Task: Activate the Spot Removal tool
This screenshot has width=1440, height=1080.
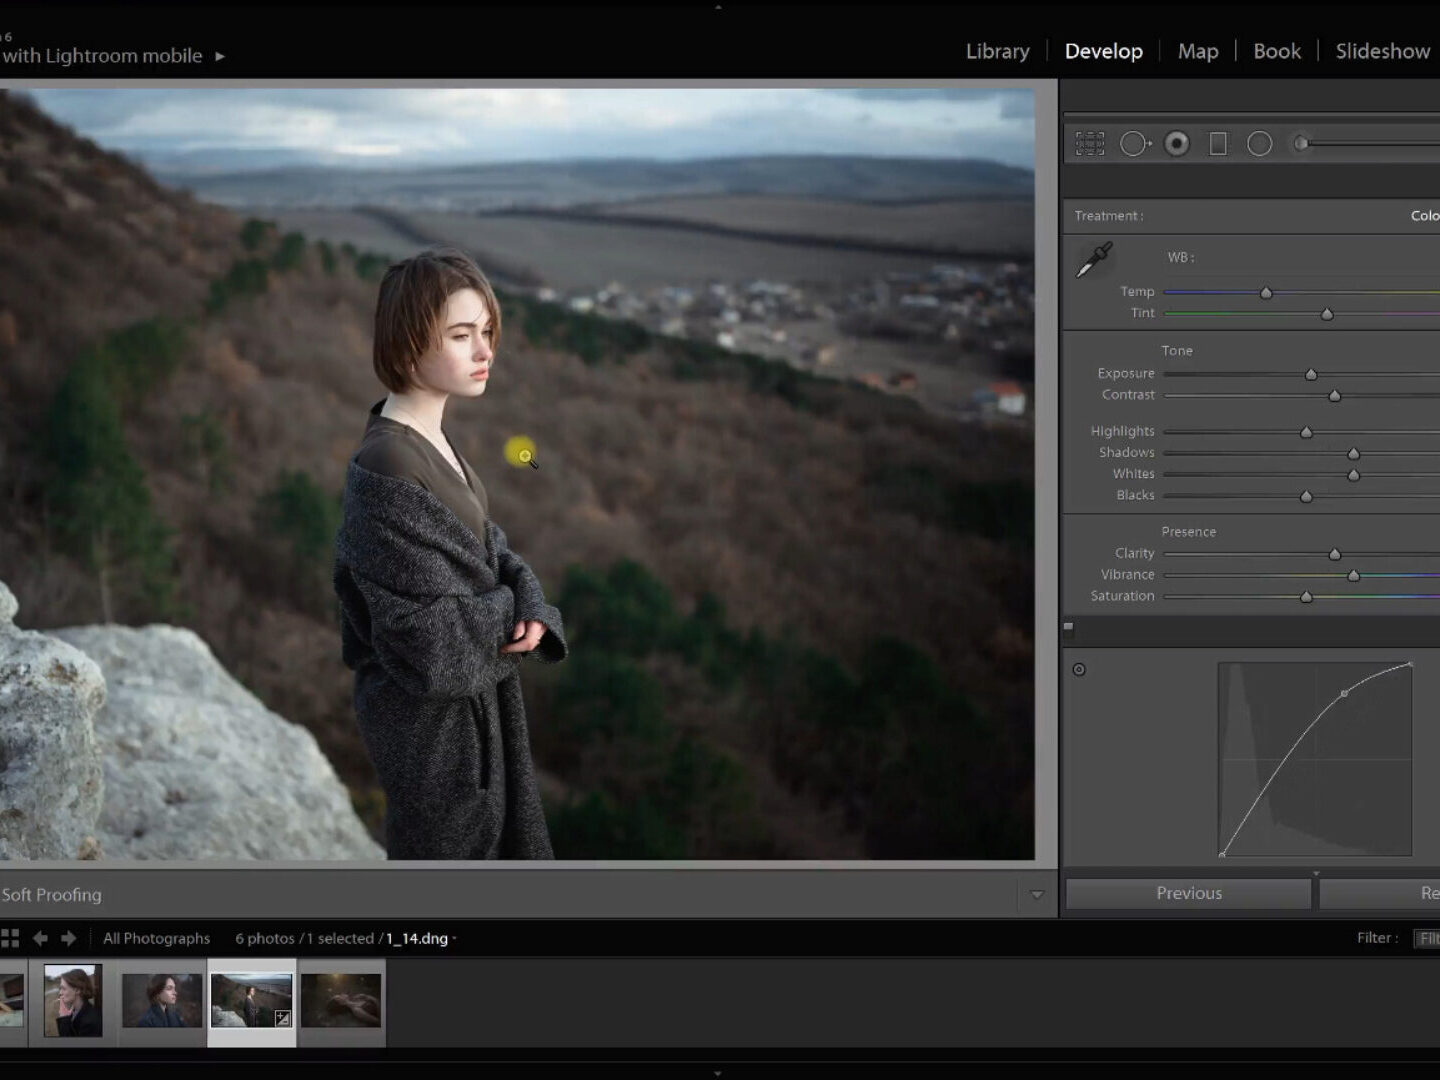Action: [1134, 144]
